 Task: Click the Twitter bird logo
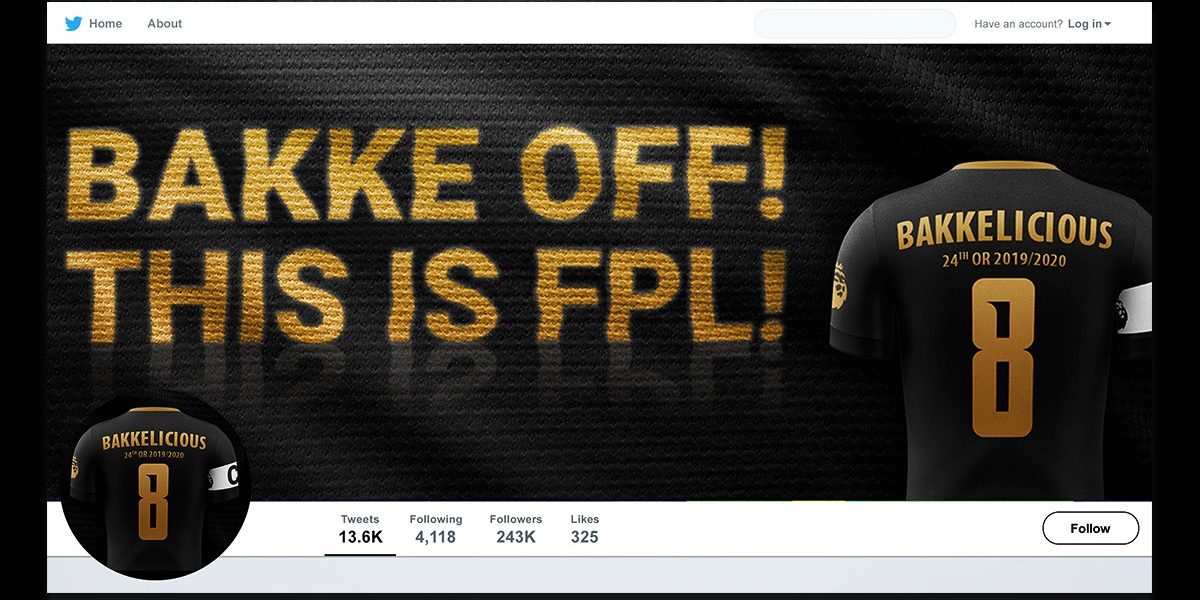(x=73, y=23)
